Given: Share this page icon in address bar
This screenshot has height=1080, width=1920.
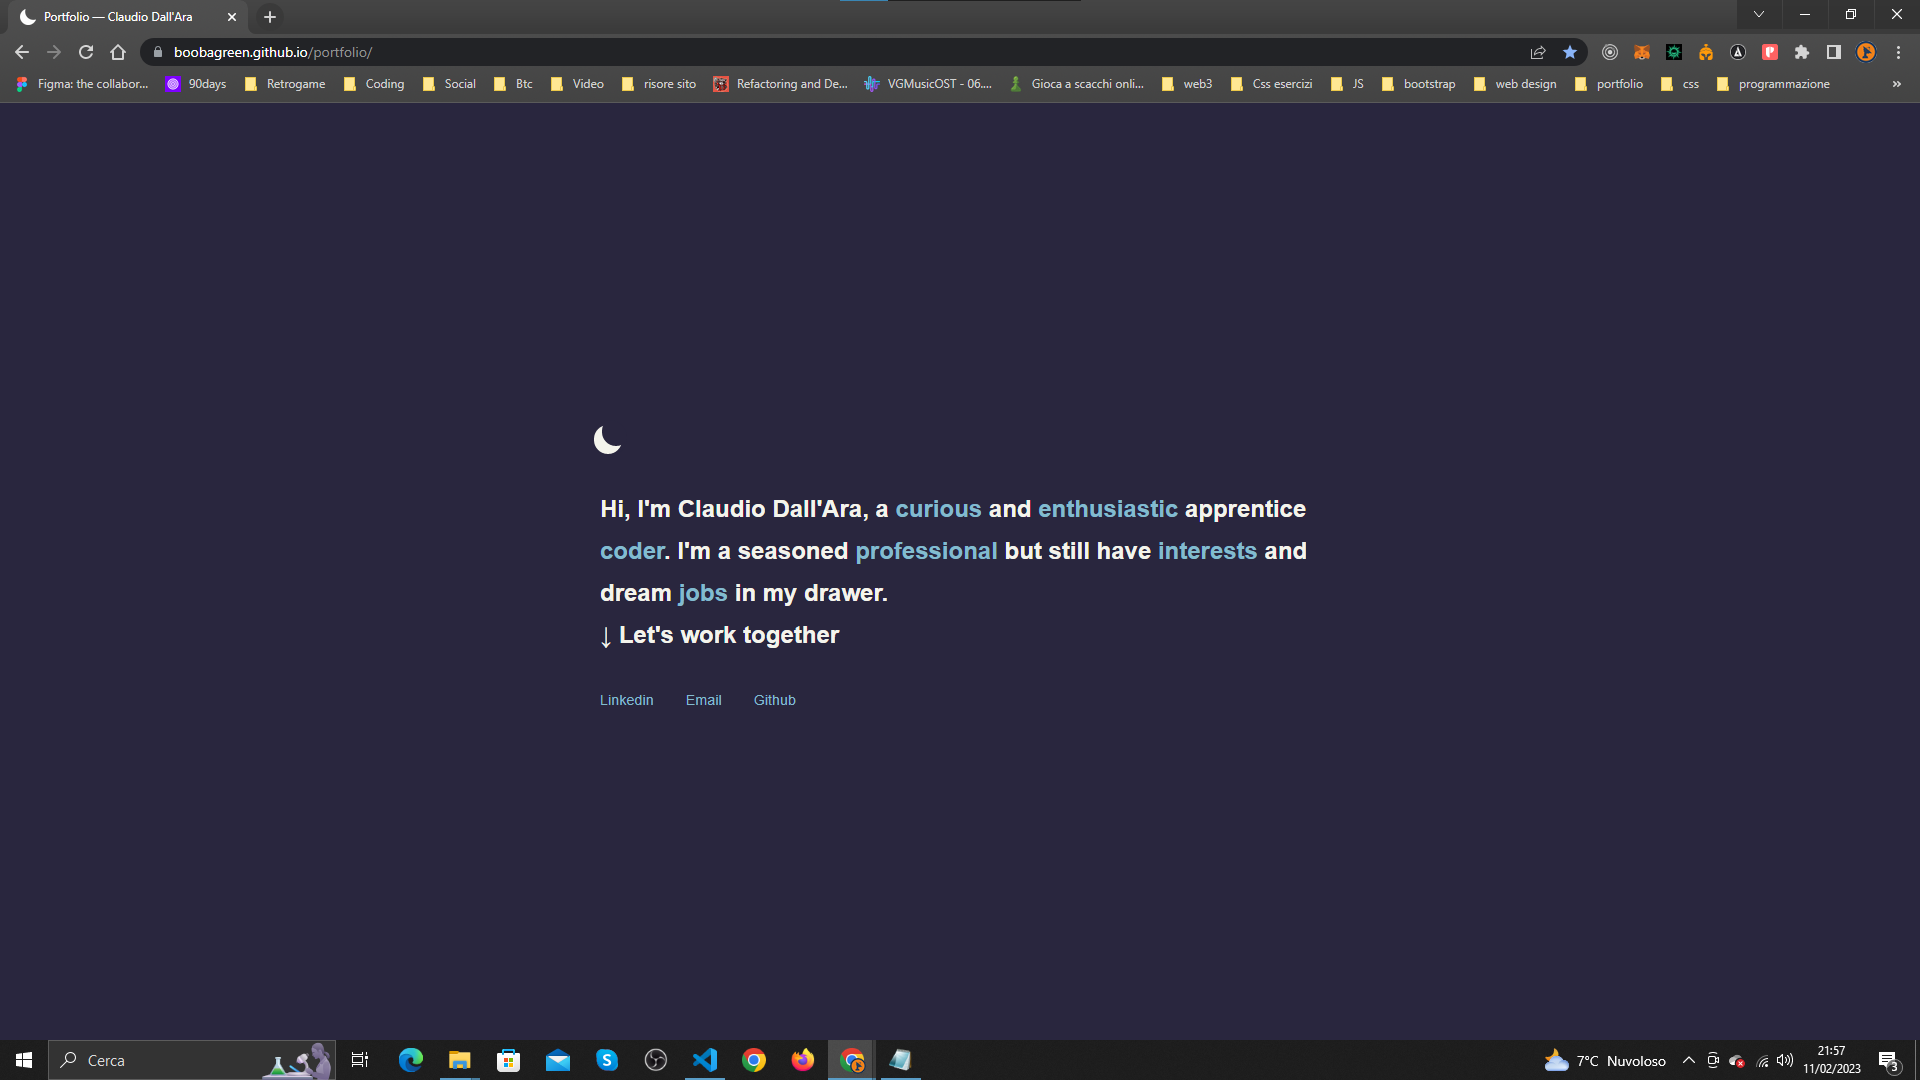Looking at the screenshot, I should pyautogui.click(x=1538, y=52).
